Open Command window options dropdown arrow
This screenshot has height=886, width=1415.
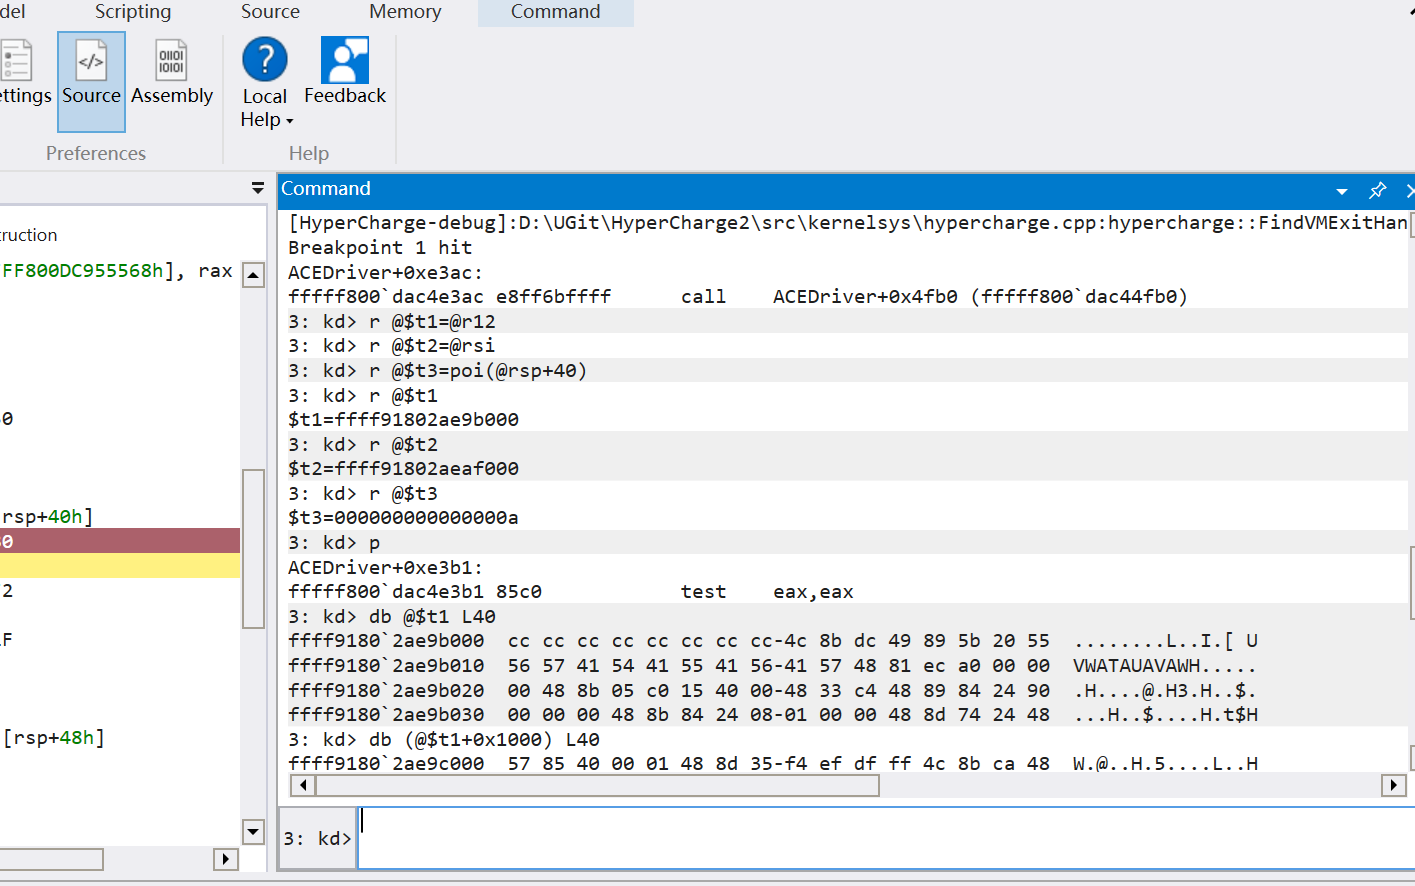pyautogui.click(x=1342, y=191)
